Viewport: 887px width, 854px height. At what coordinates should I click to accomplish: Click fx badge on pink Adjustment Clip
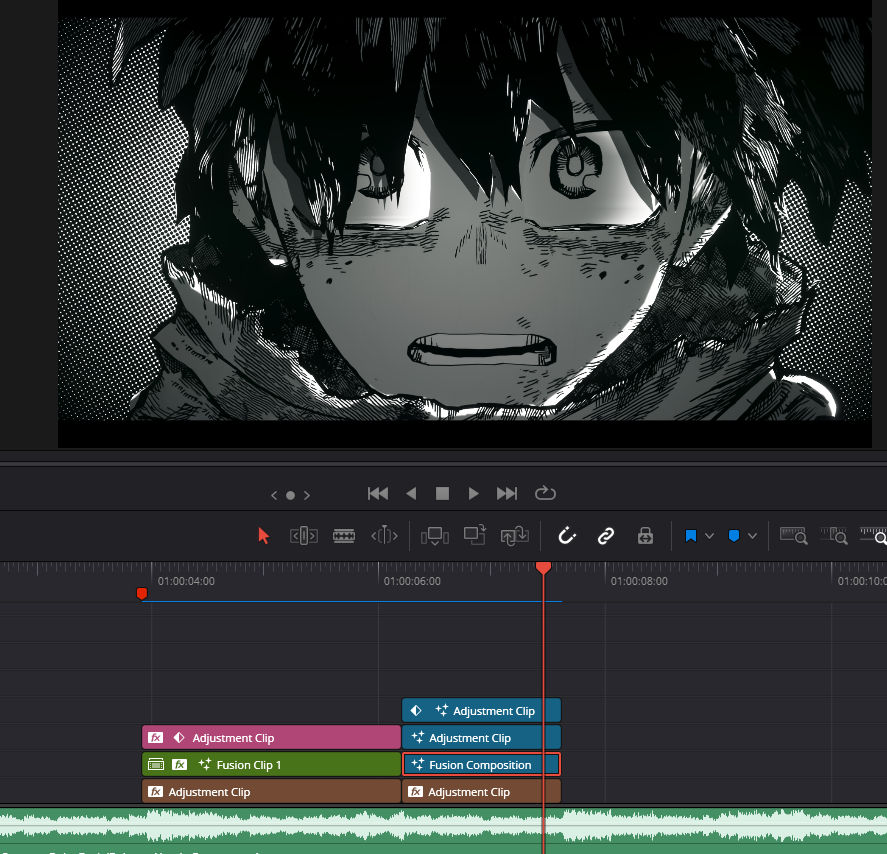click(x=156, y=737)
